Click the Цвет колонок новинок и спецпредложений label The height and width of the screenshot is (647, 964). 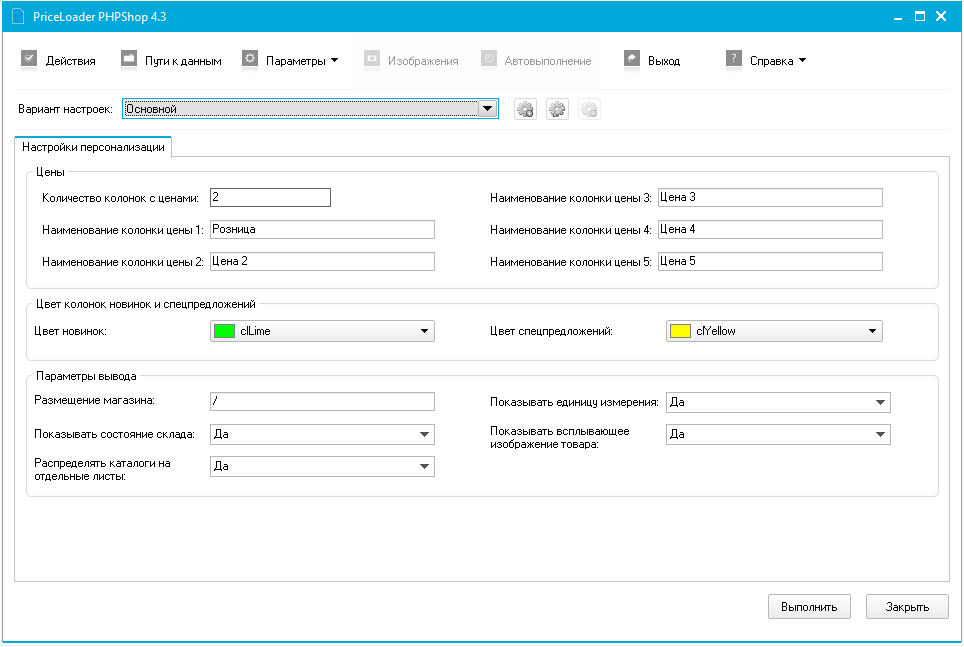[146, 304]
